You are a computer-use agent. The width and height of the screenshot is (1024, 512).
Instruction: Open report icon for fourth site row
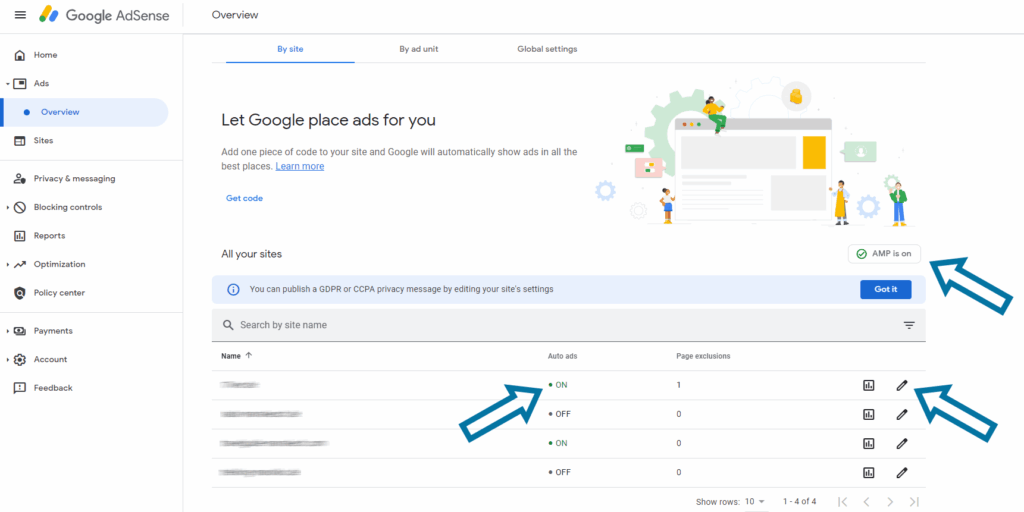869,472
